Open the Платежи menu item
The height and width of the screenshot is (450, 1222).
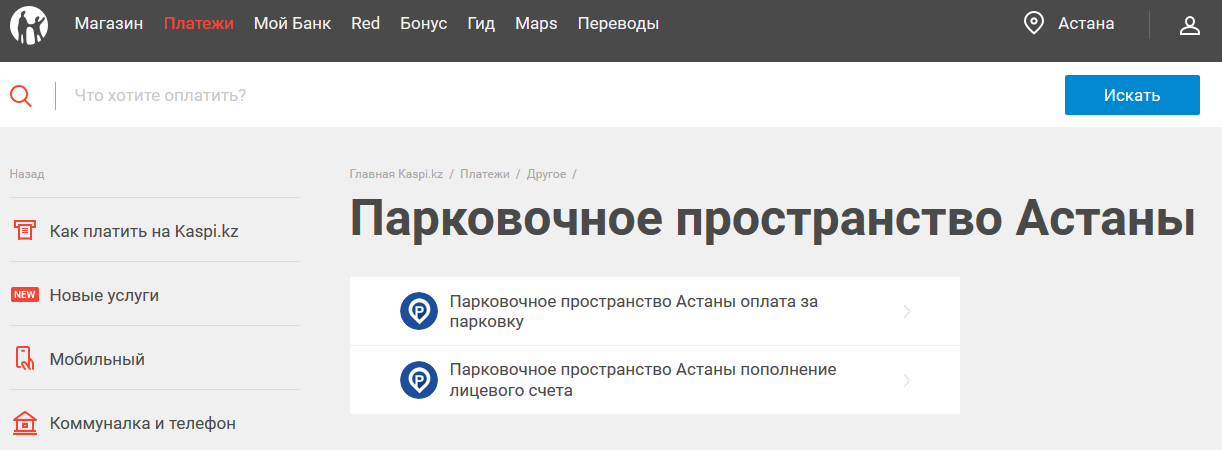[199, 23]
